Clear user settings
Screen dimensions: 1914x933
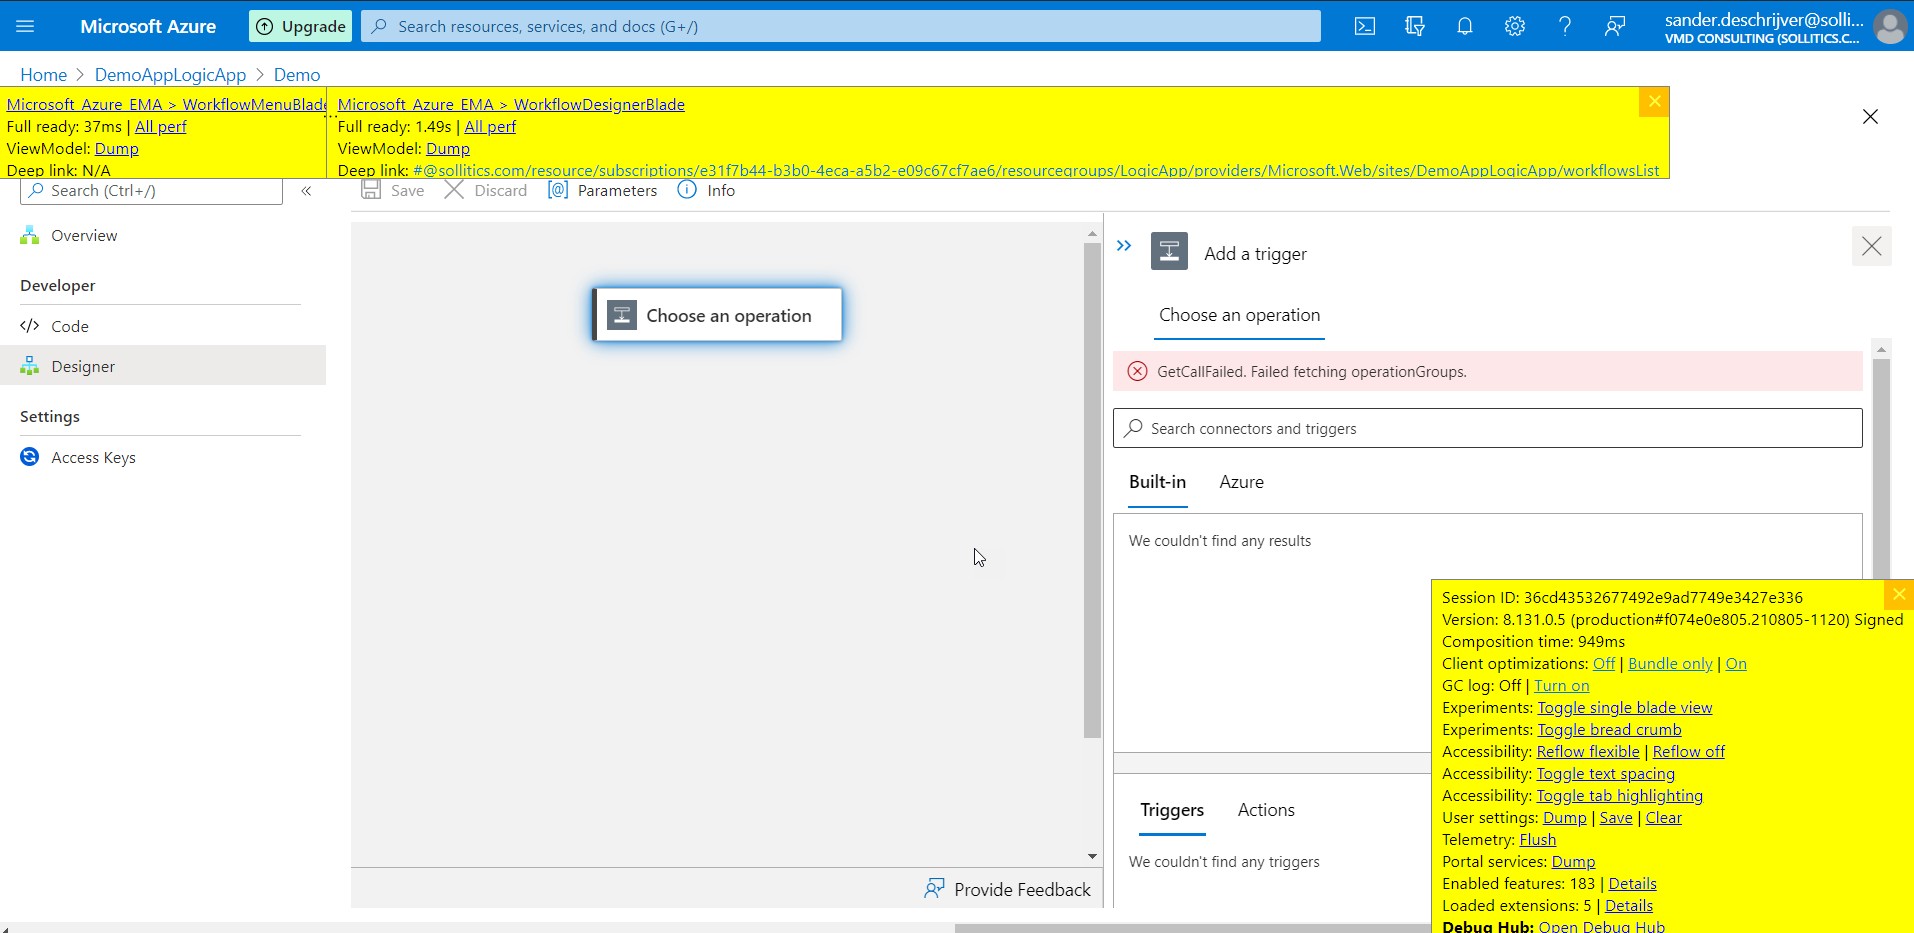click(x=1664, y=818)
